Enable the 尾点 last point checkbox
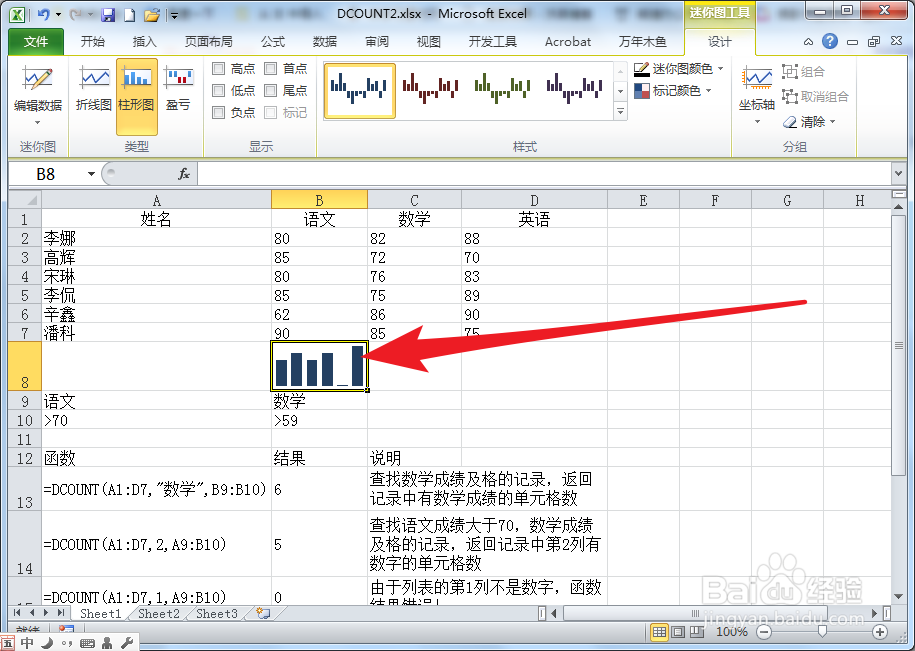Screen dimensions: 915x651 (270, 90)
